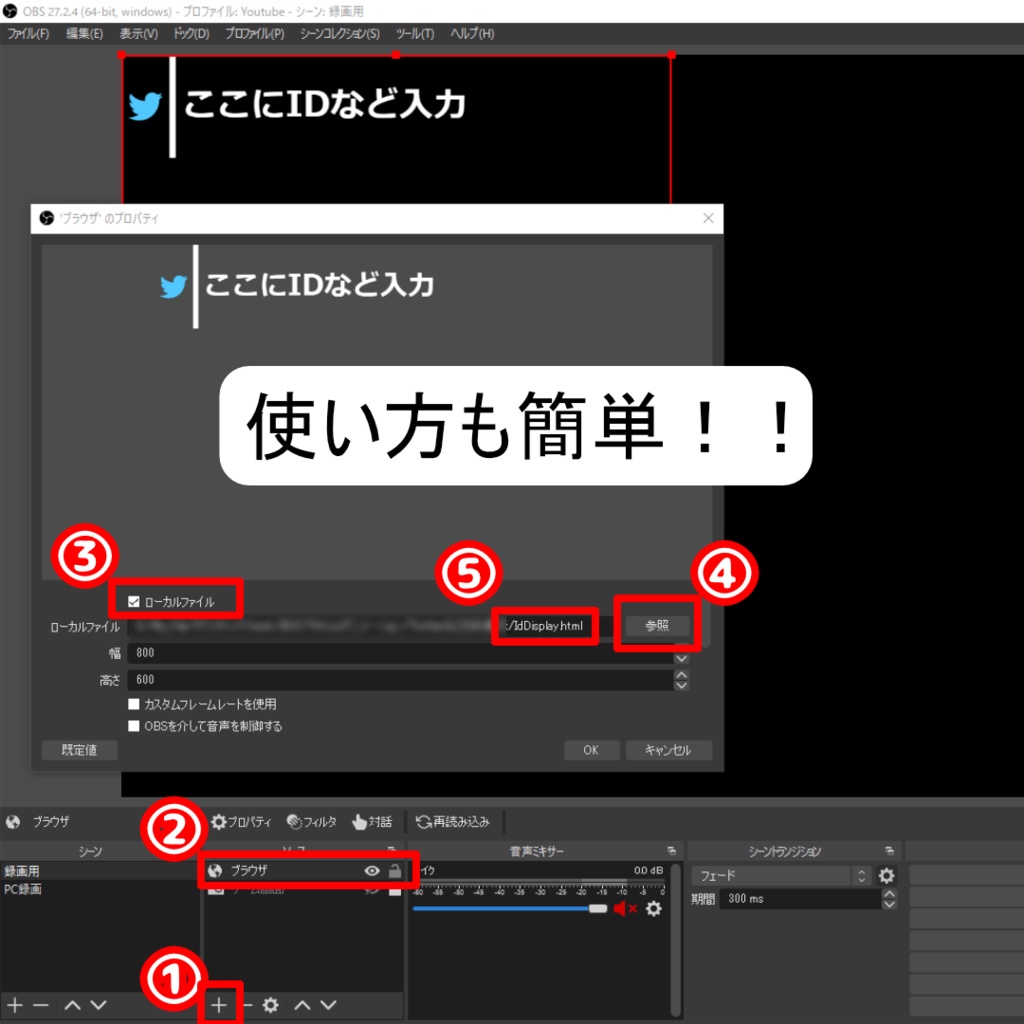Click 再読み込み to refresh the browser source
The height and width of the screenshot is (1024, 1024).
click(x=450, y=821)
